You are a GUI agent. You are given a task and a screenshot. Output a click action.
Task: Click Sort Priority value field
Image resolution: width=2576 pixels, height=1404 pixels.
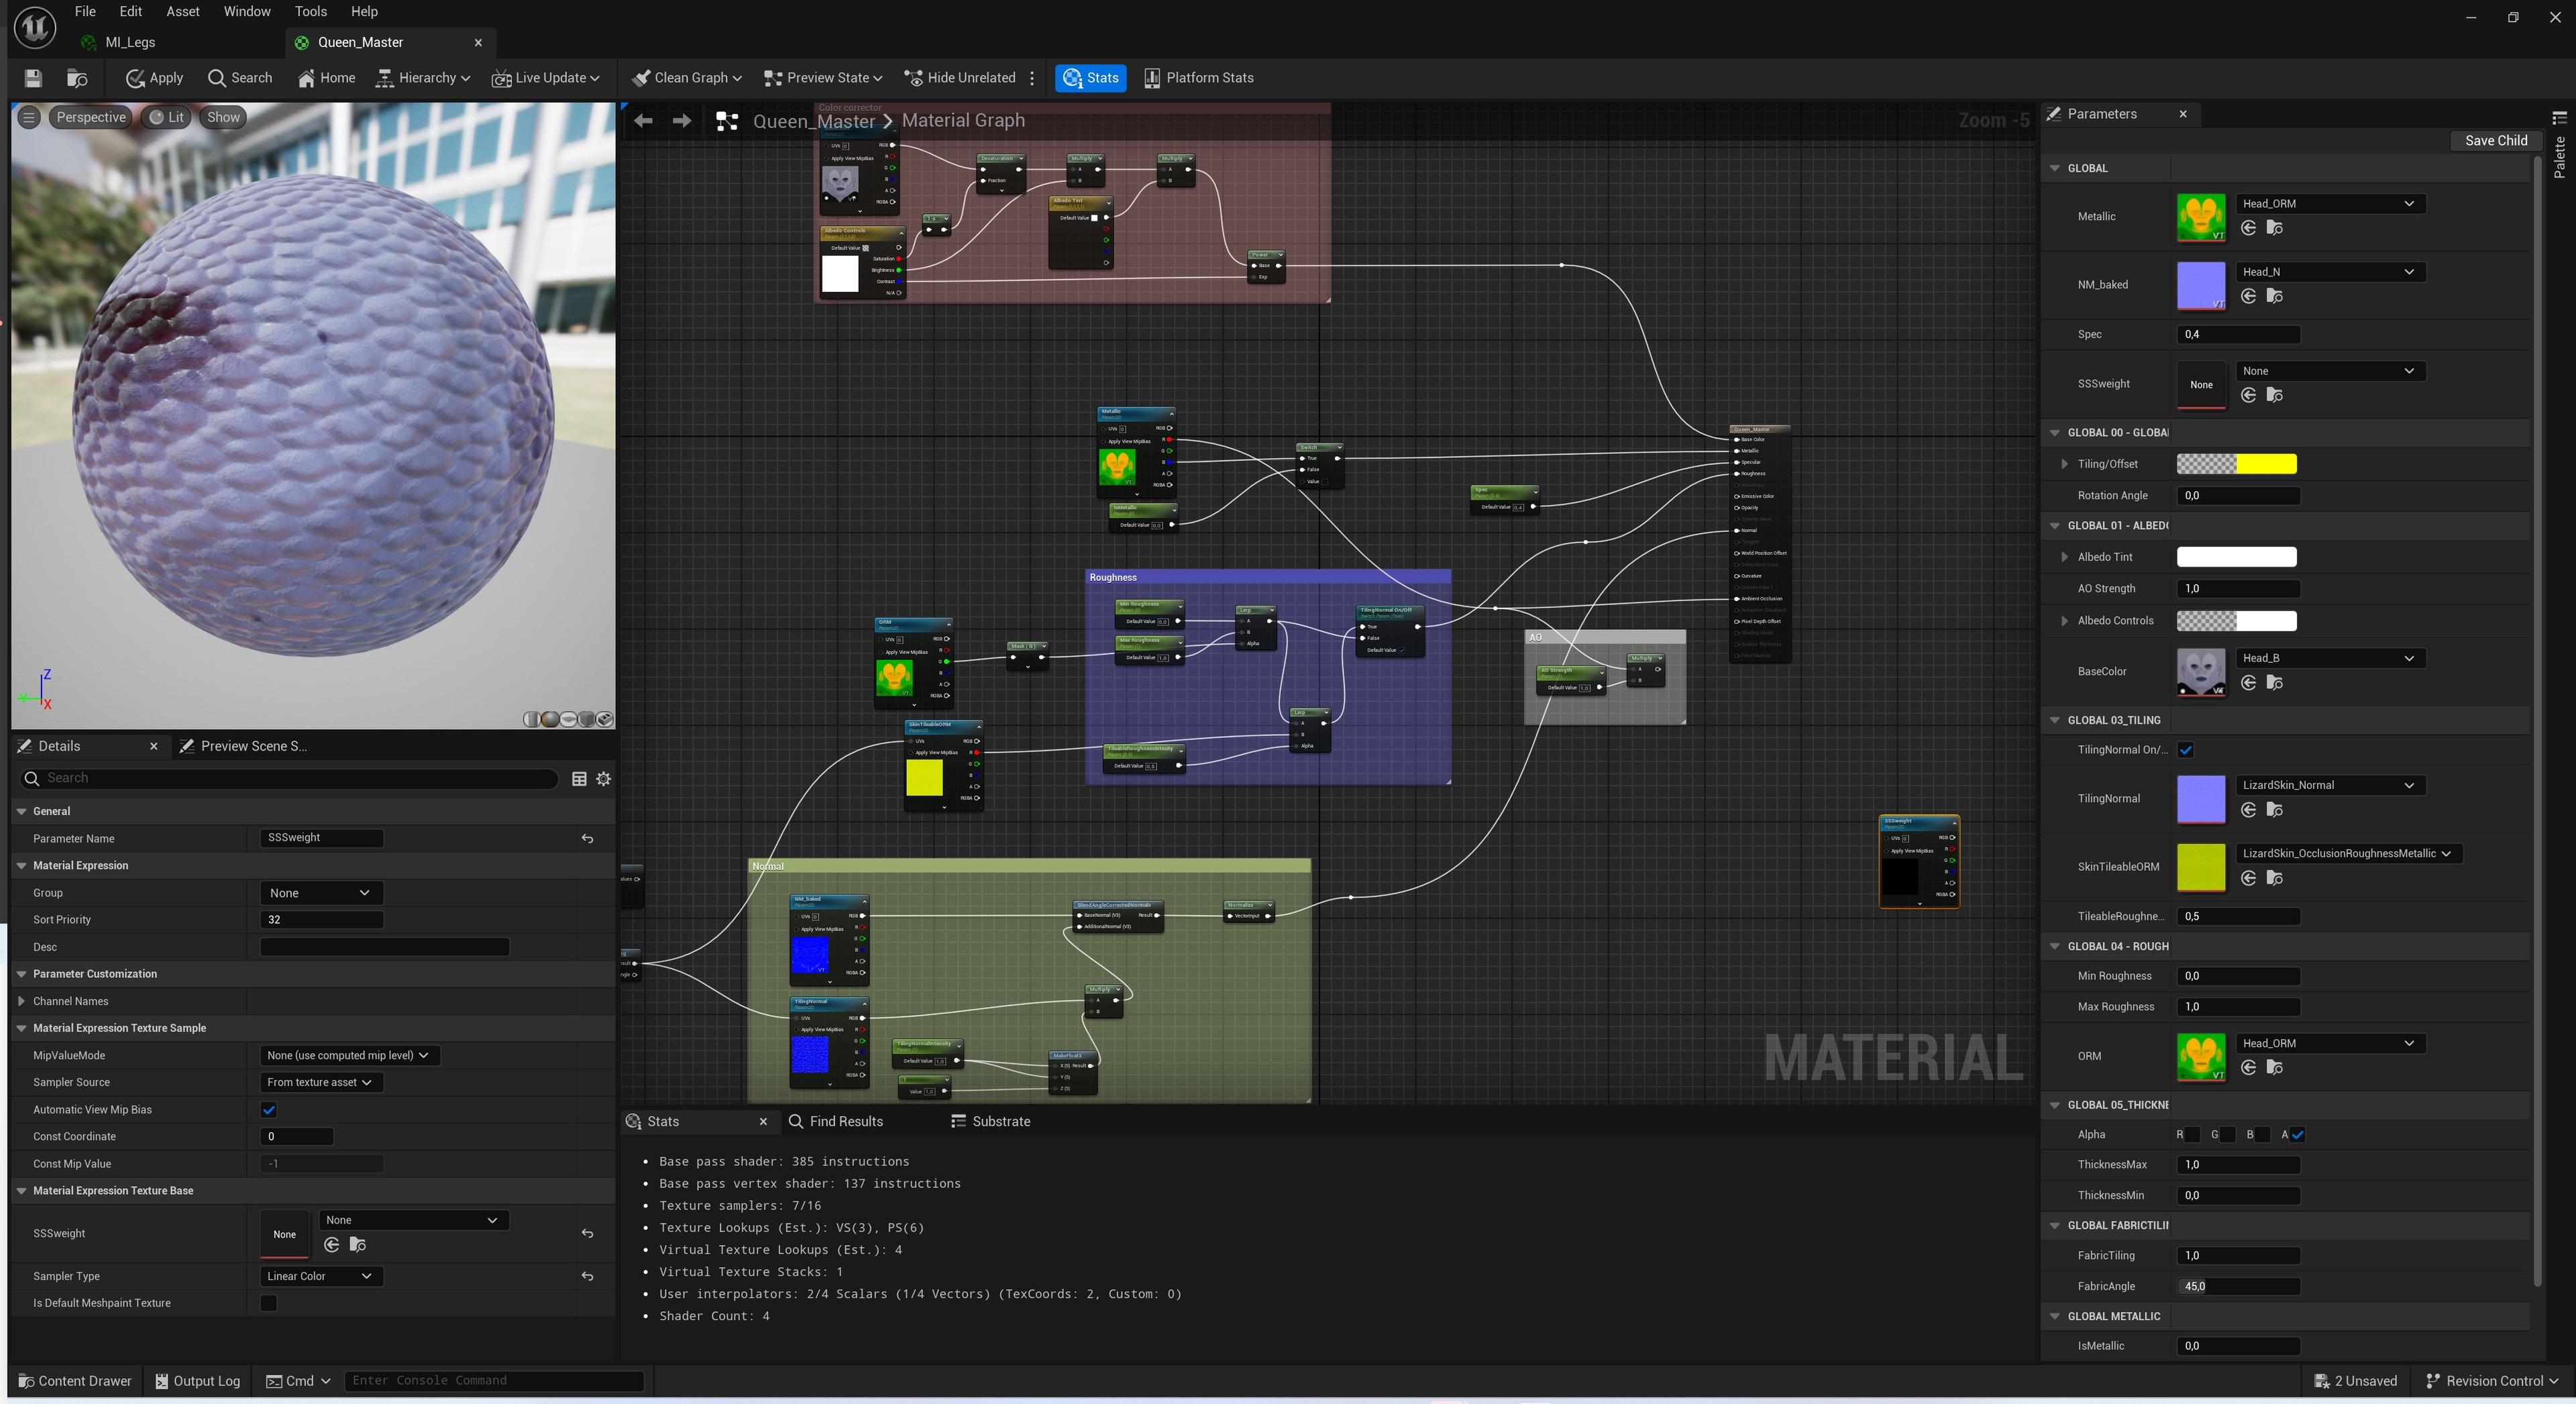(321, 920)
